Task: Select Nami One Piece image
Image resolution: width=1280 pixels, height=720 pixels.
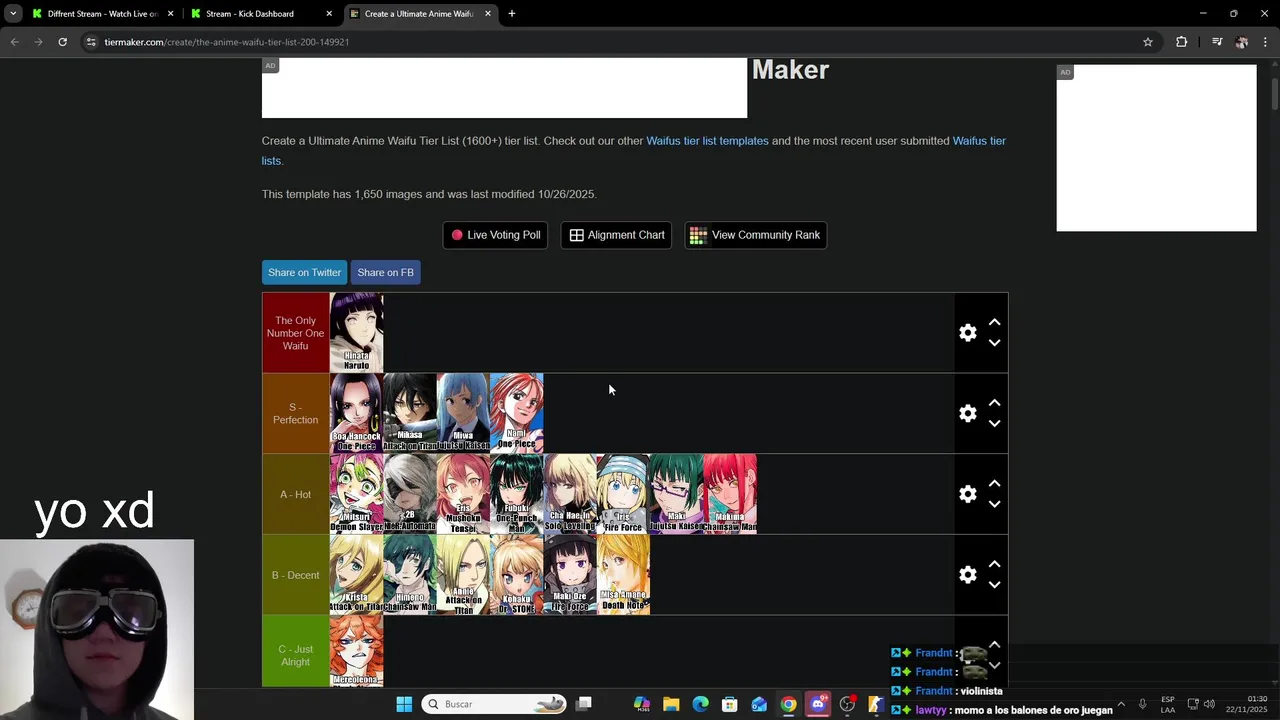Action: pos(516,413)
